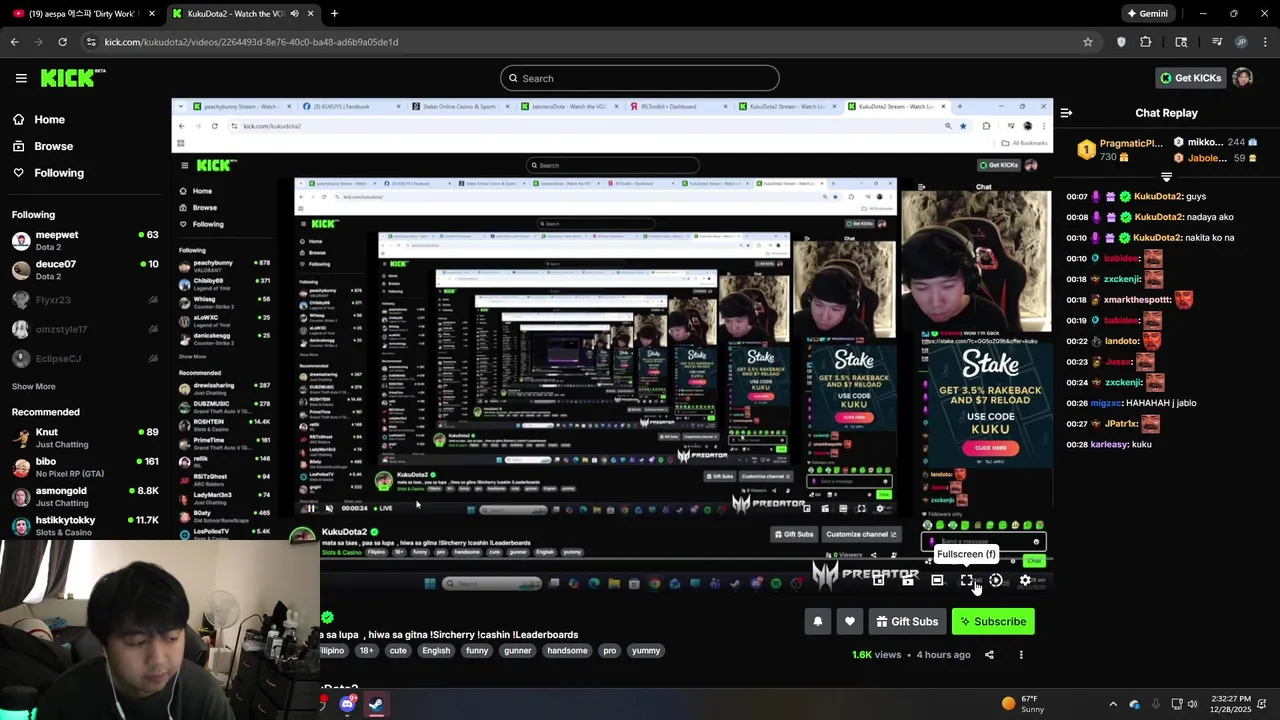This screenshot has width=1280, height=720.
Task: Click the handsome tag
Action: pos(567,651)
